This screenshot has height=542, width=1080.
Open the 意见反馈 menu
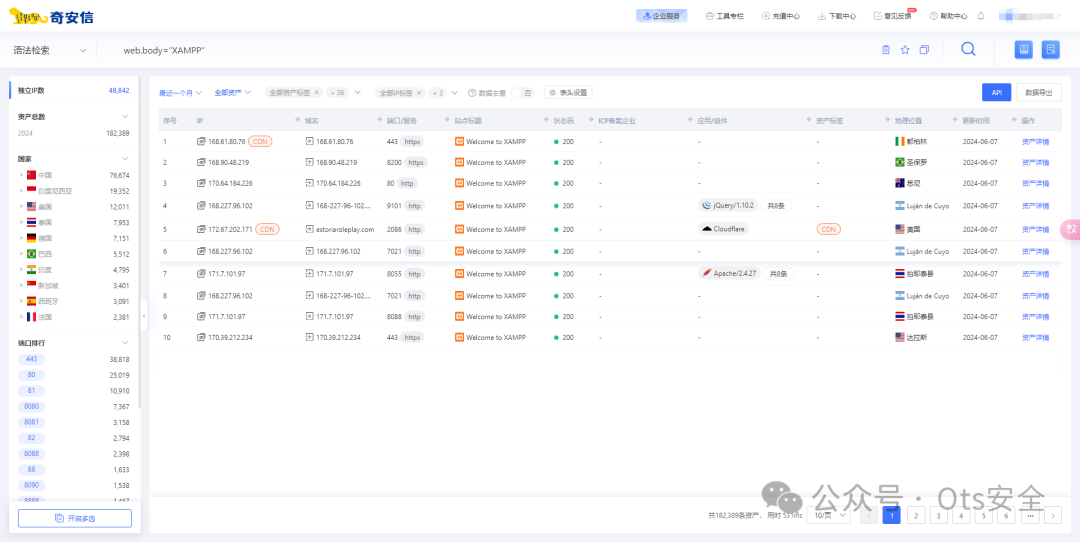click(893, 16)
